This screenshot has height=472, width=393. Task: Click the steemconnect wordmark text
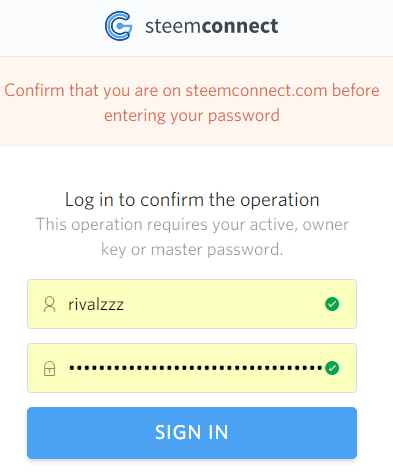coord(212,26)
